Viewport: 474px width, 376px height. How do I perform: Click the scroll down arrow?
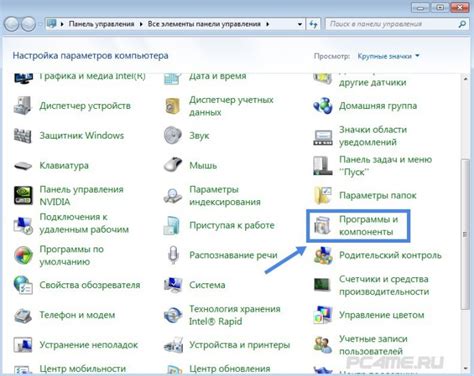point(465,369)
